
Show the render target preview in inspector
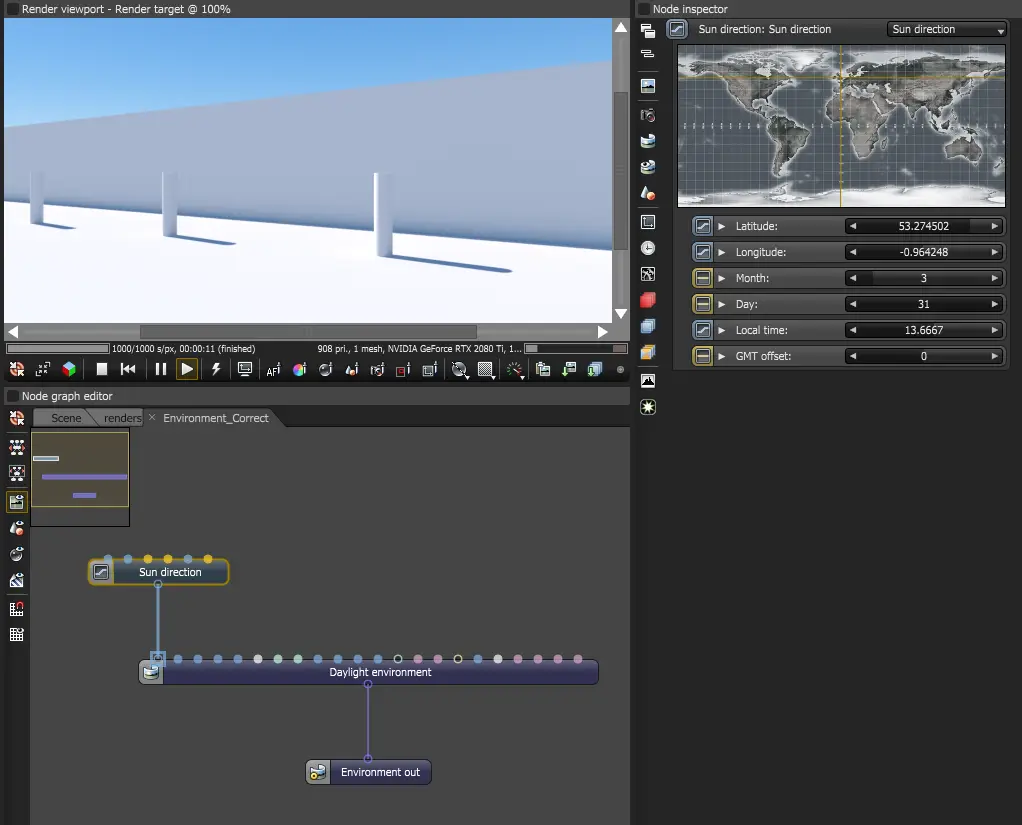click(x=648, y=85)
